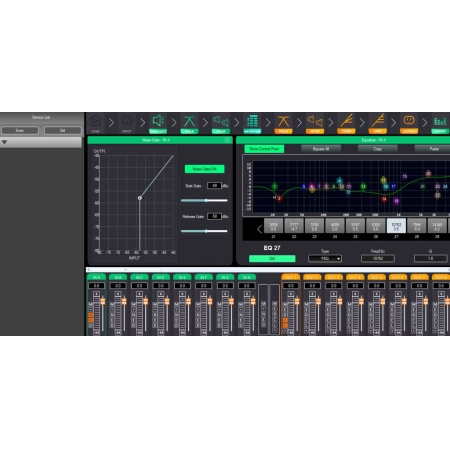The width and height of the screenshot is (450, 450).
Task: Select the OUT 1 channel tab
Action: (x=291, y=277)
